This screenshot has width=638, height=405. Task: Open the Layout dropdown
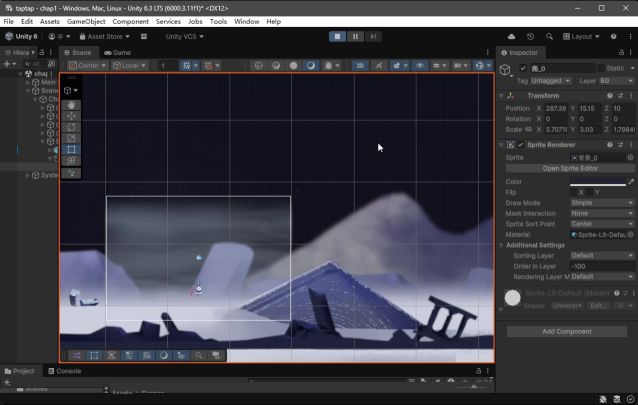tap(581, 37)
